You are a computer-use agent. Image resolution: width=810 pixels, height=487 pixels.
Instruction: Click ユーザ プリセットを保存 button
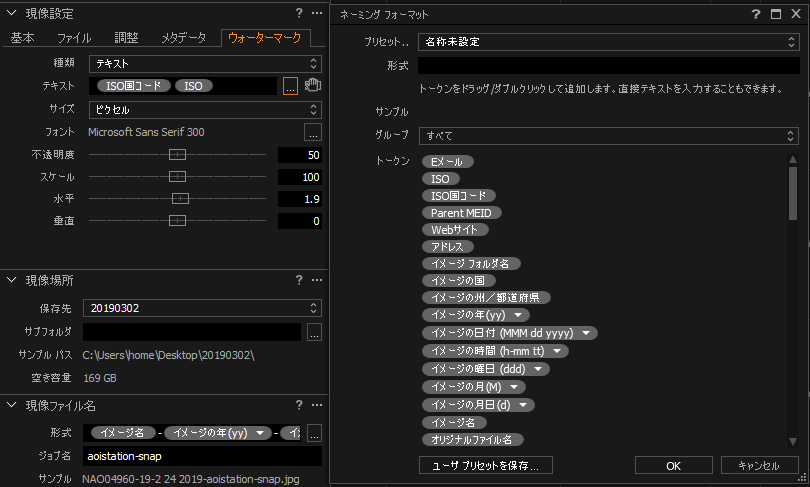(485, 465)
